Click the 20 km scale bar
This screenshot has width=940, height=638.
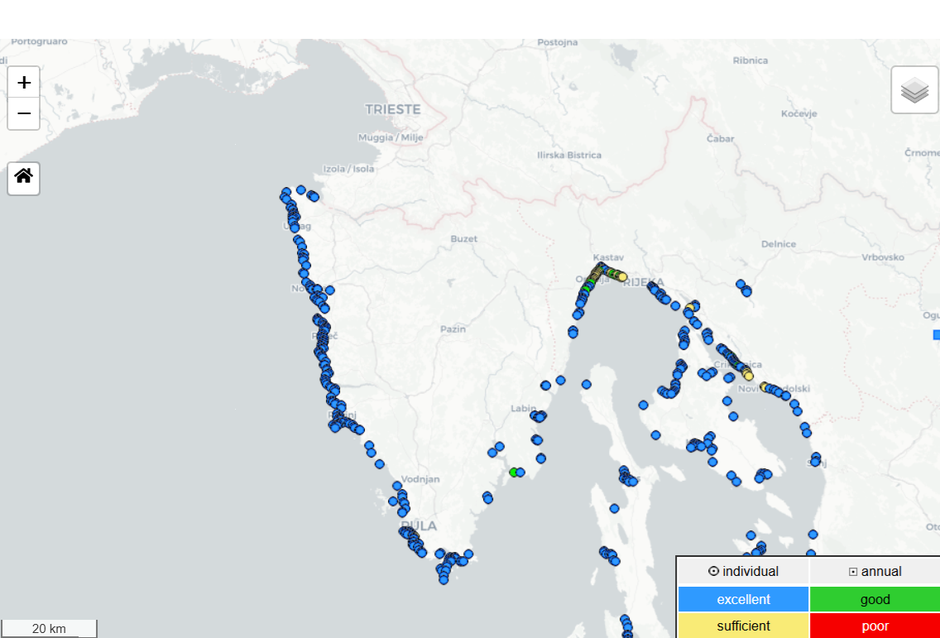click(49, 628)
